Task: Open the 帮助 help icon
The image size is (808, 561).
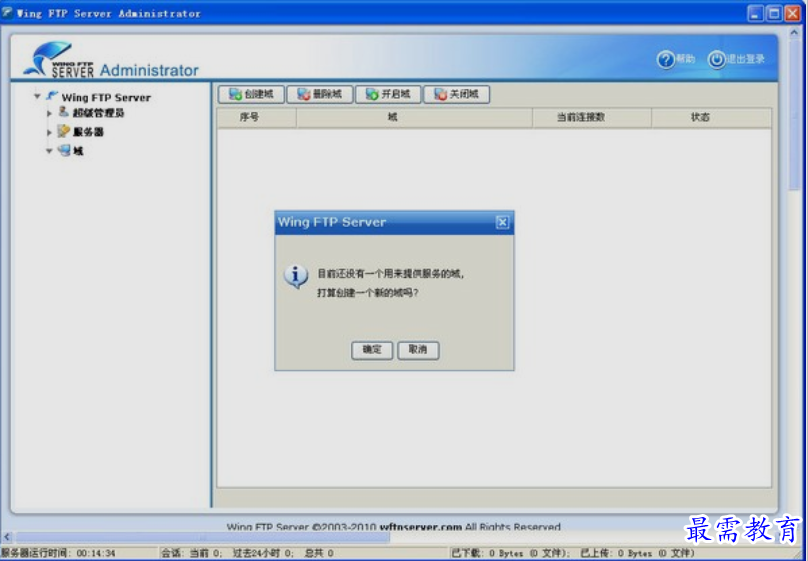Action: point(665,60)
